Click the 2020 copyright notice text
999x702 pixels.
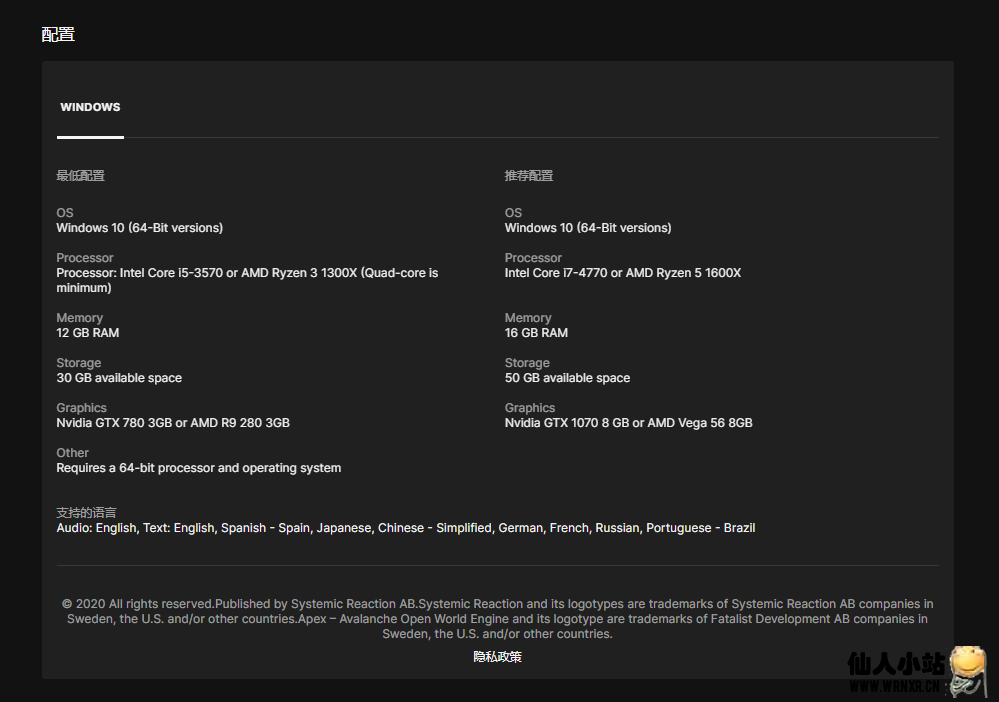pos(497,618)
